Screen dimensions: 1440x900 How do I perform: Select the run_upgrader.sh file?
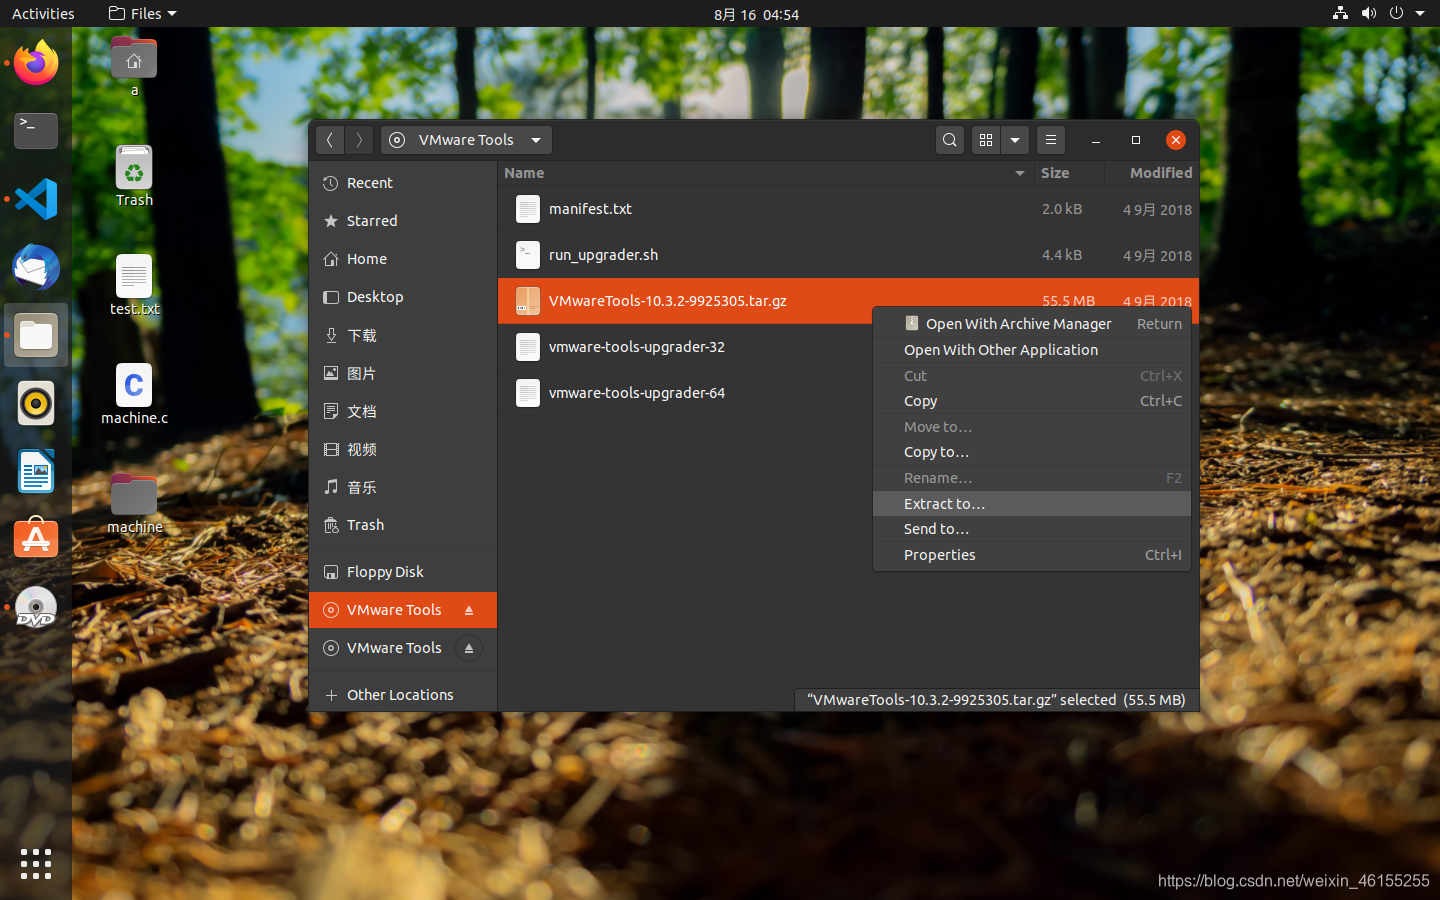(848, 255)
